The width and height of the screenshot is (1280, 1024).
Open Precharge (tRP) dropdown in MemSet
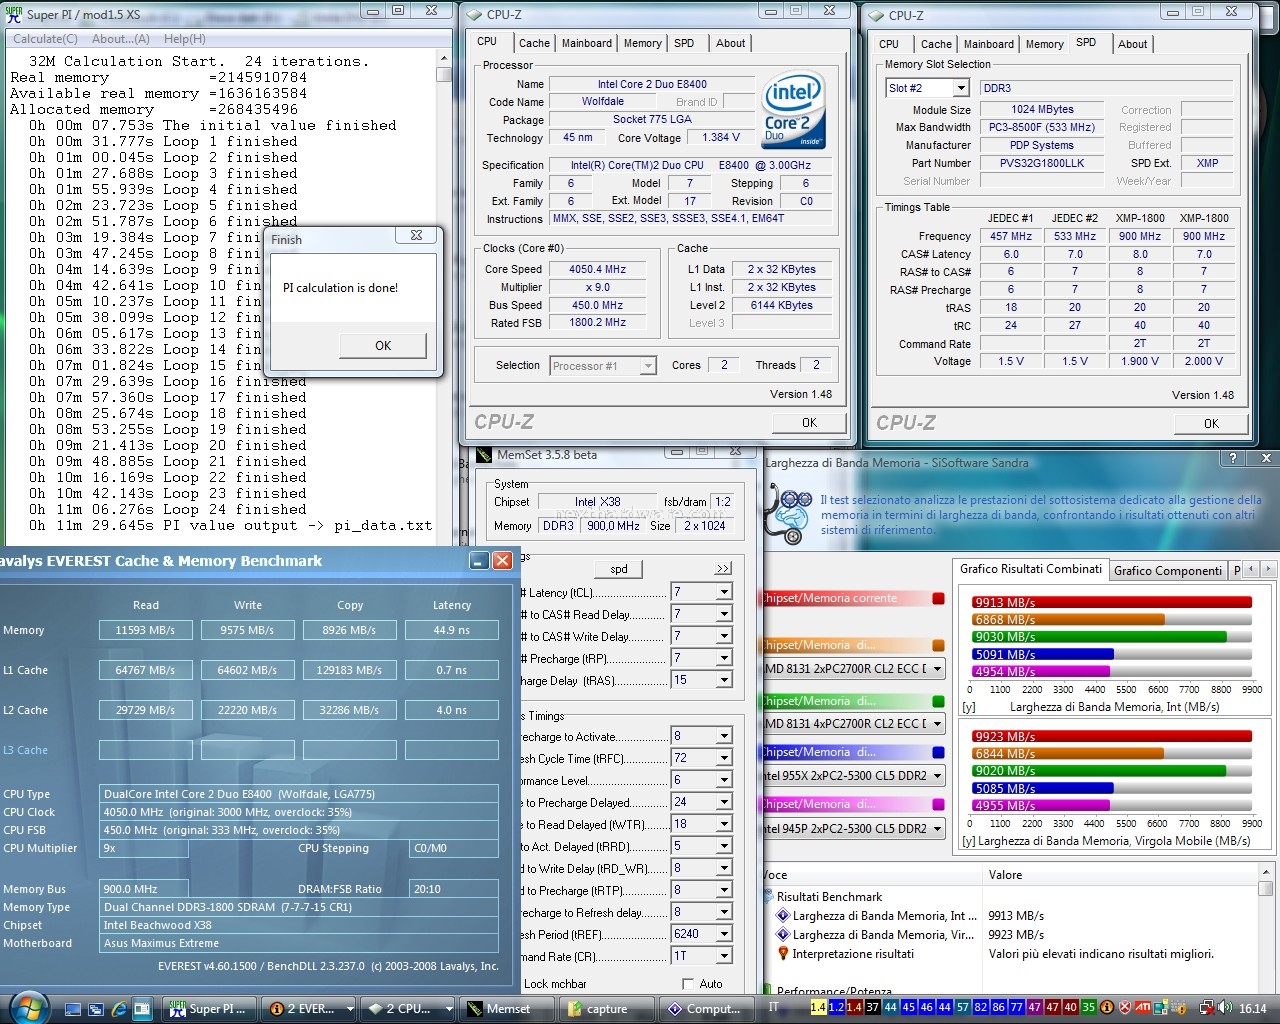pyautogui.click(x=724, y=658)
